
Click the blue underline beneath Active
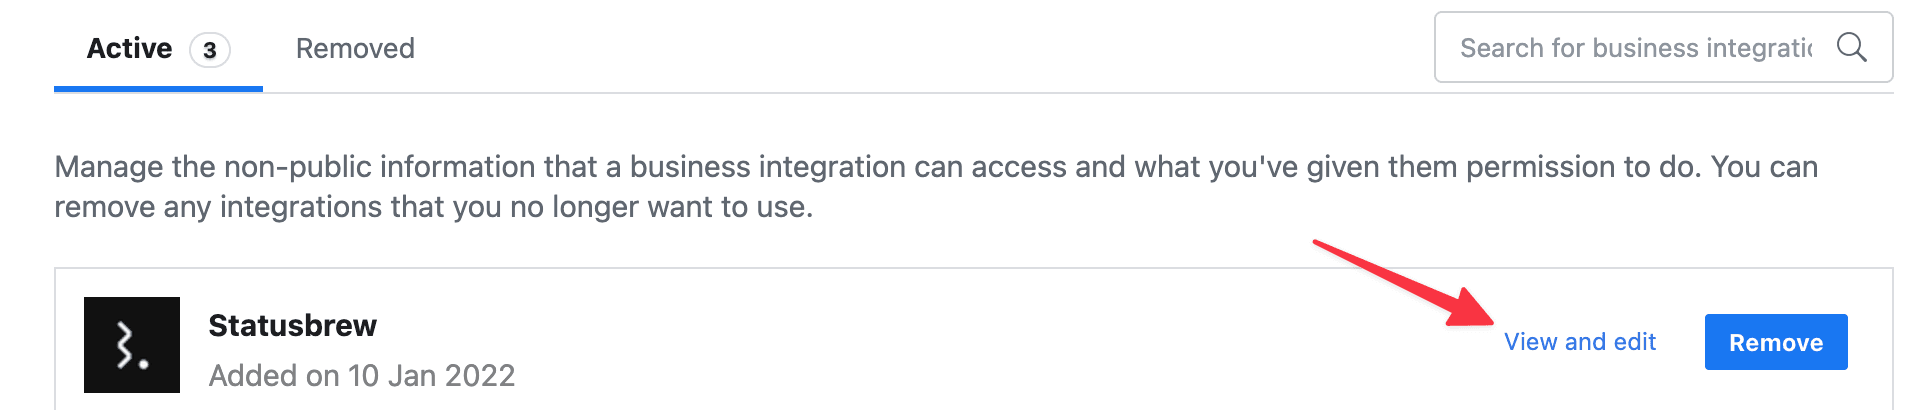[x=158, y=89]
